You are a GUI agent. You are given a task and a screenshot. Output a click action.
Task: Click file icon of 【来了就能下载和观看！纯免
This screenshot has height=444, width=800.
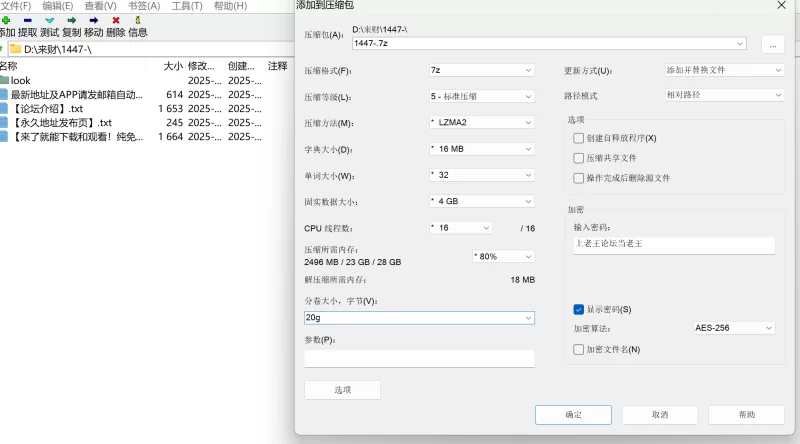click(4, 136)
